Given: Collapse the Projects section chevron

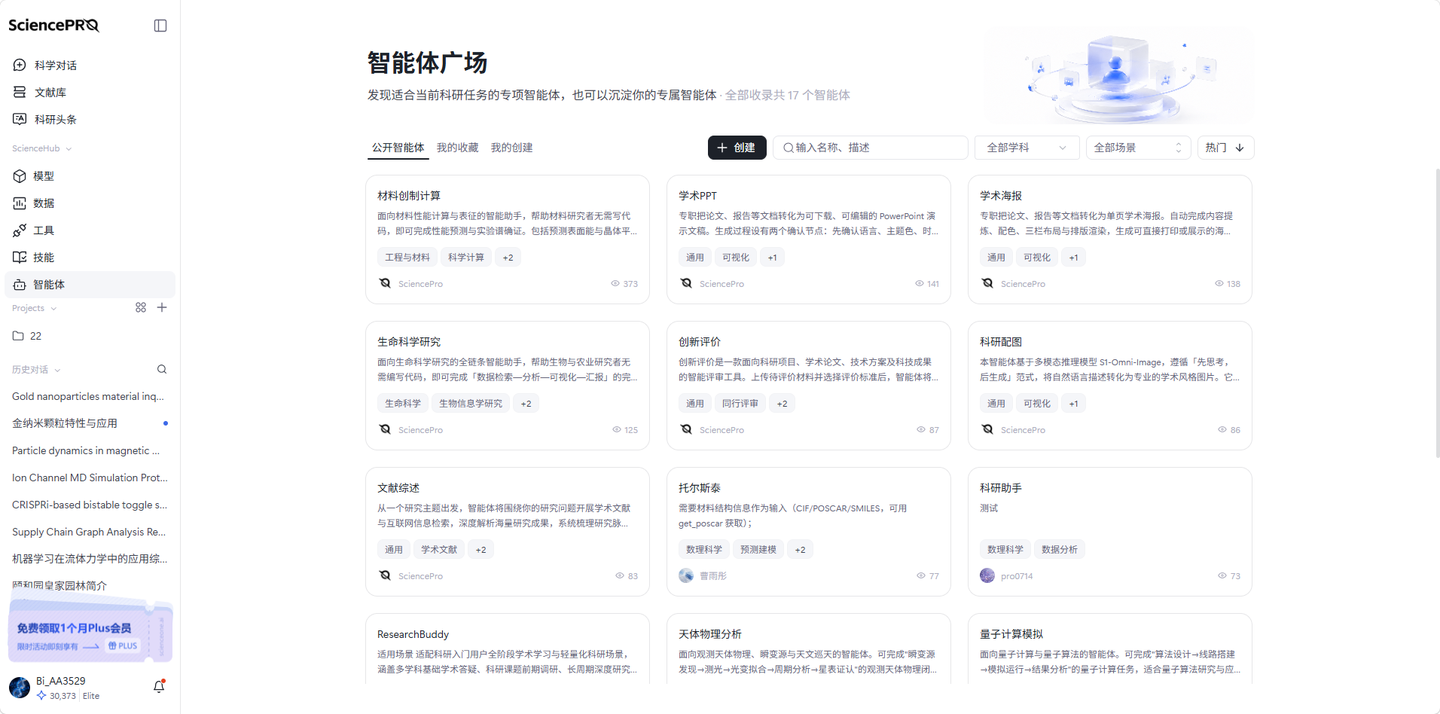Looking at the screenshot, I should 53,308.
